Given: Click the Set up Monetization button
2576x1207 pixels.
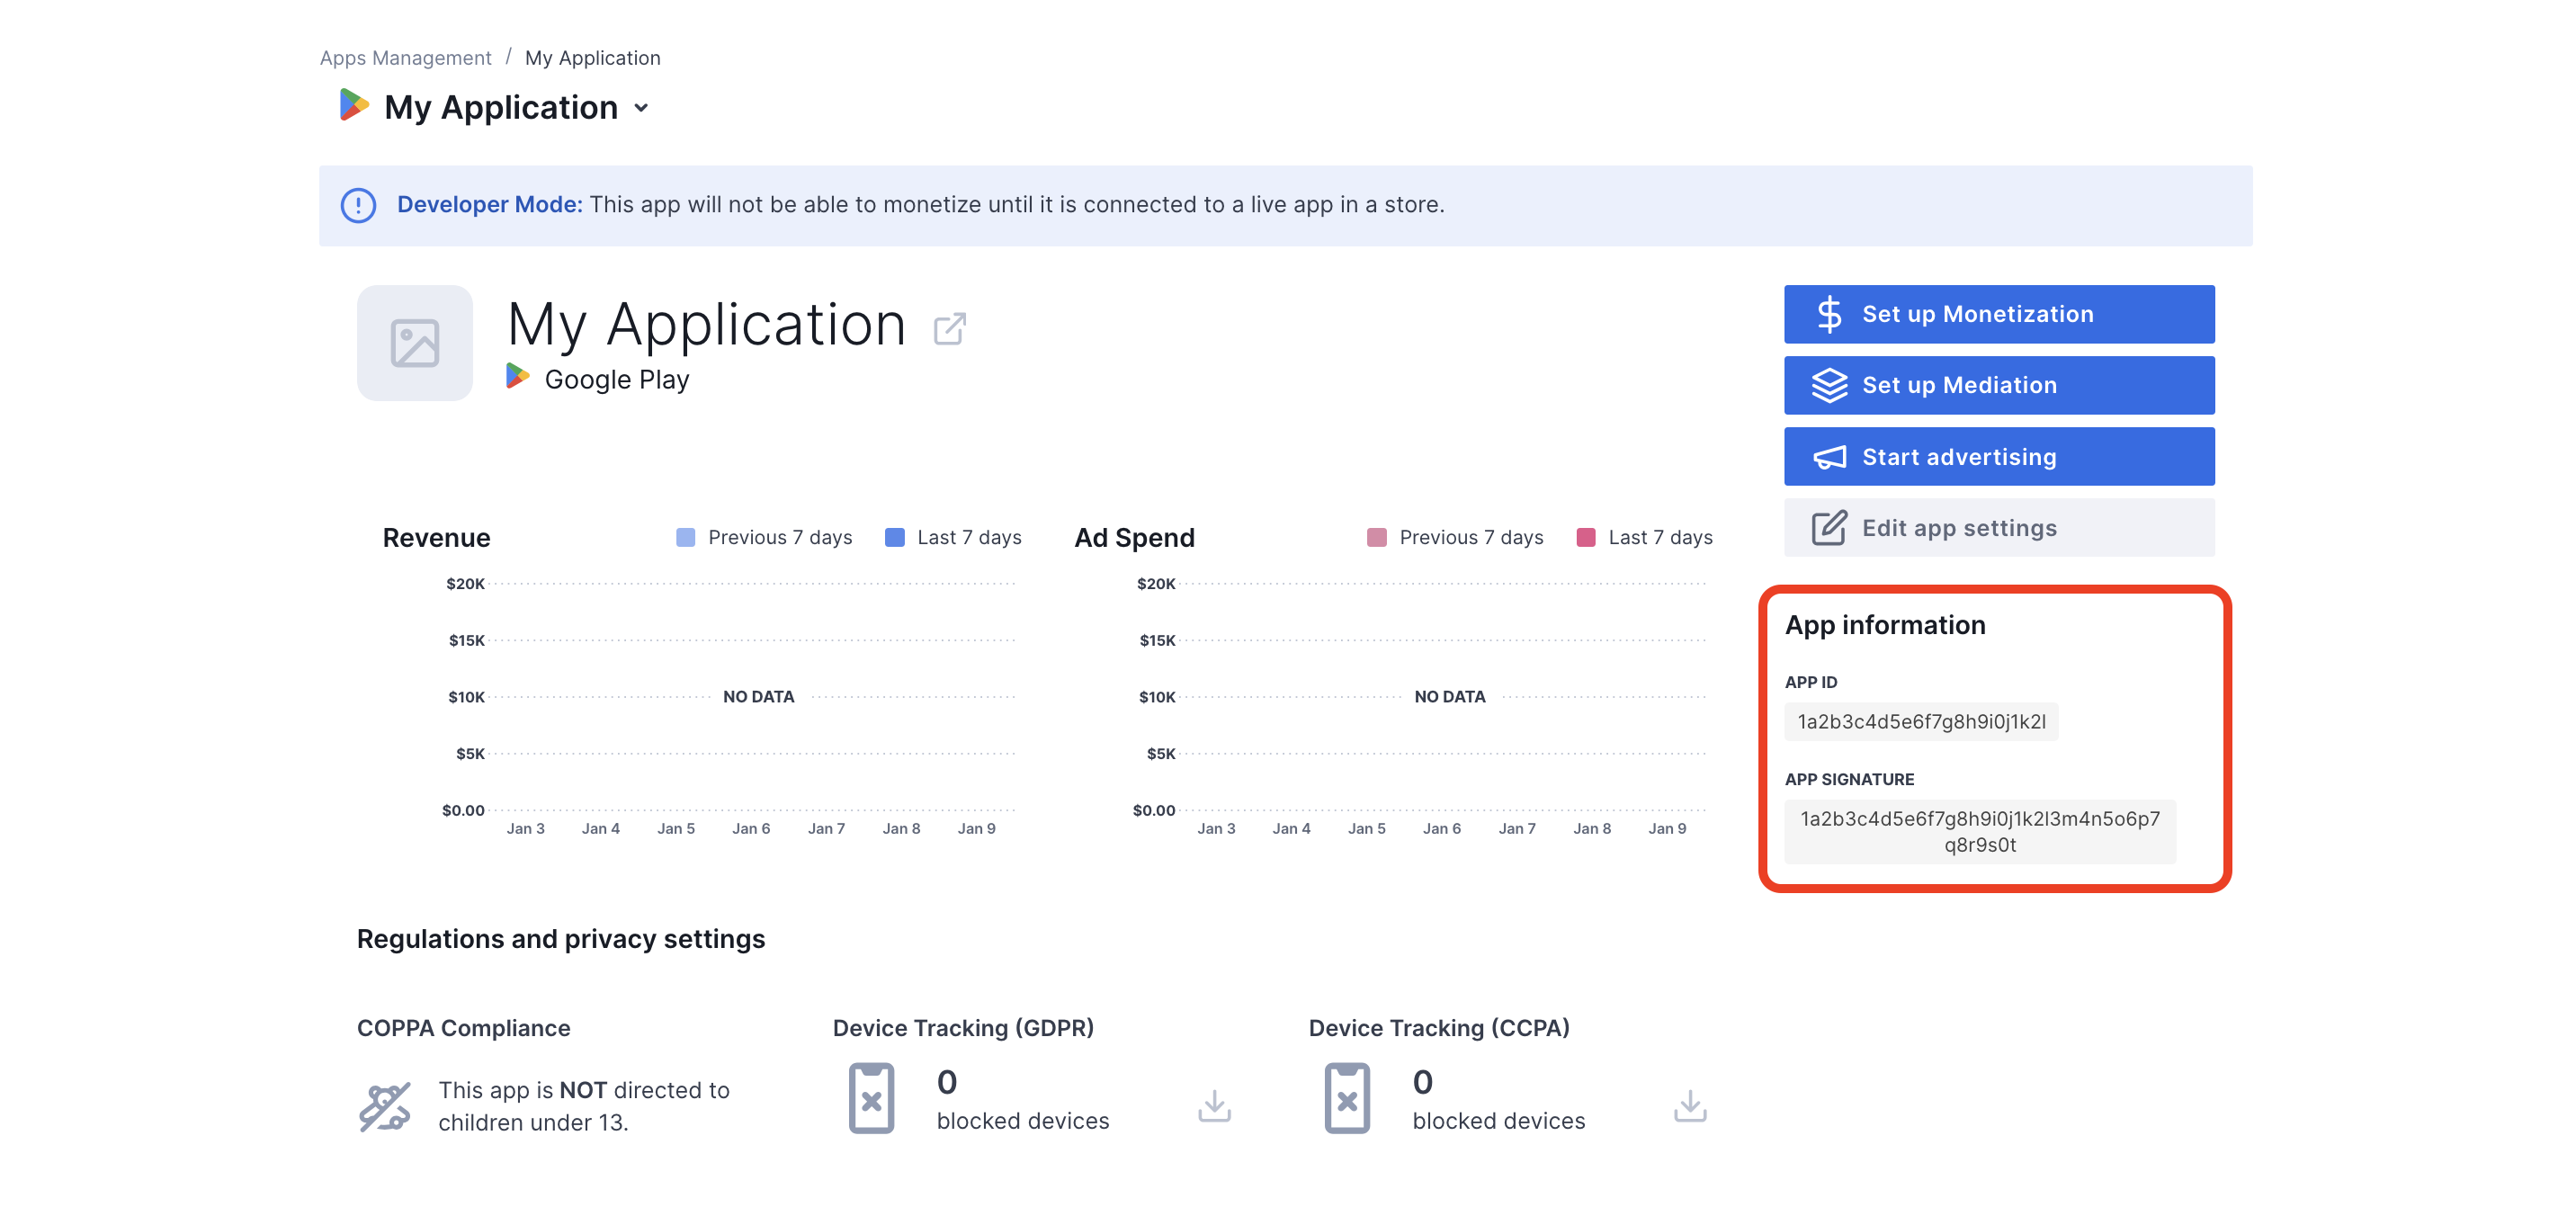Looking at the screenshot, I should click(x=1998, y=314).
